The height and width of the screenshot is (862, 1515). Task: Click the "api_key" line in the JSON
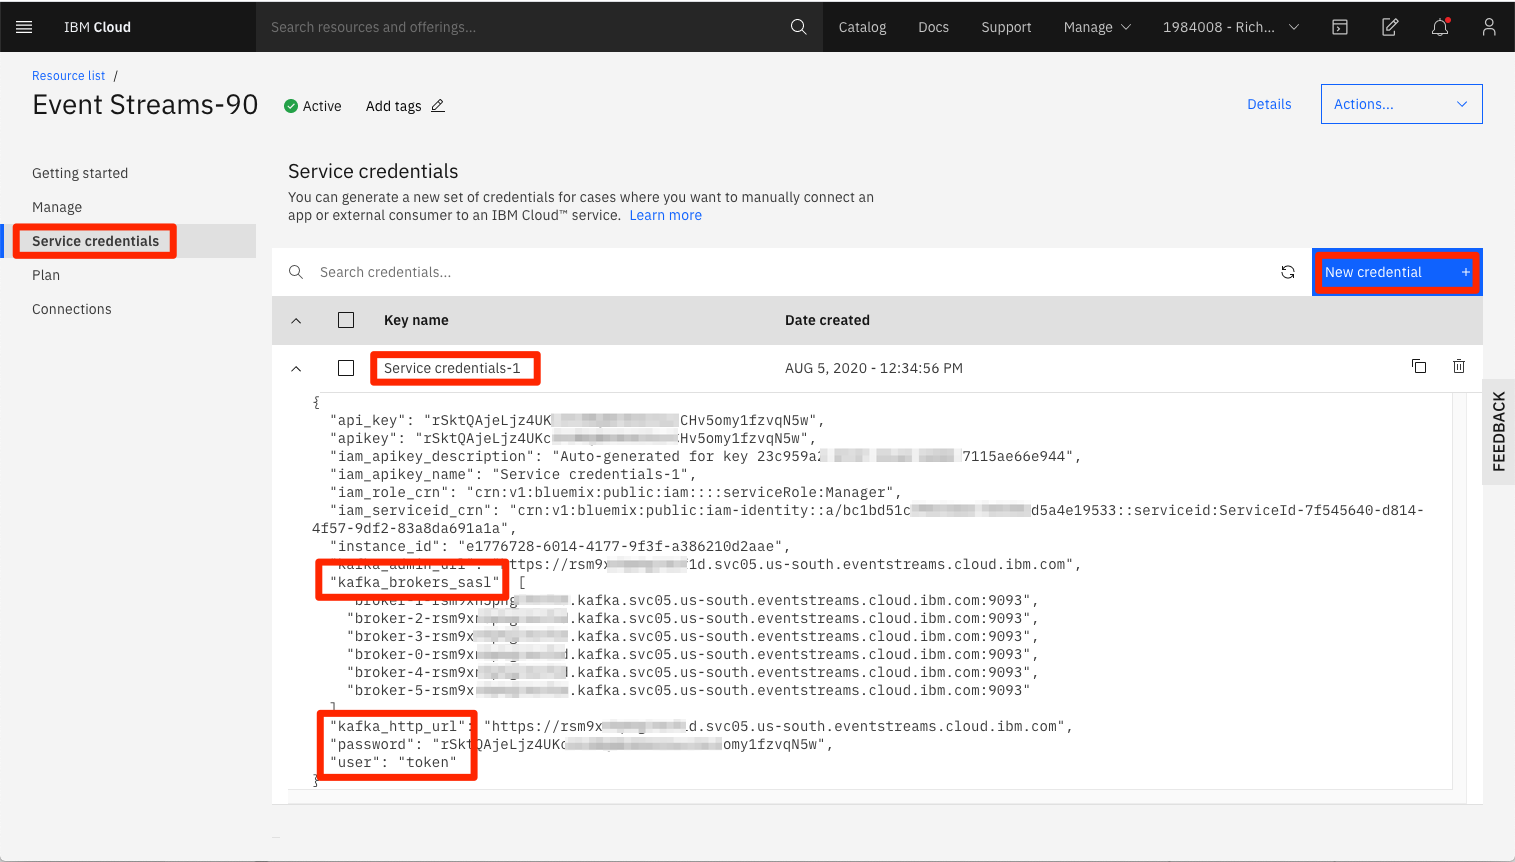pyautogui.click(x=577, y=420)
